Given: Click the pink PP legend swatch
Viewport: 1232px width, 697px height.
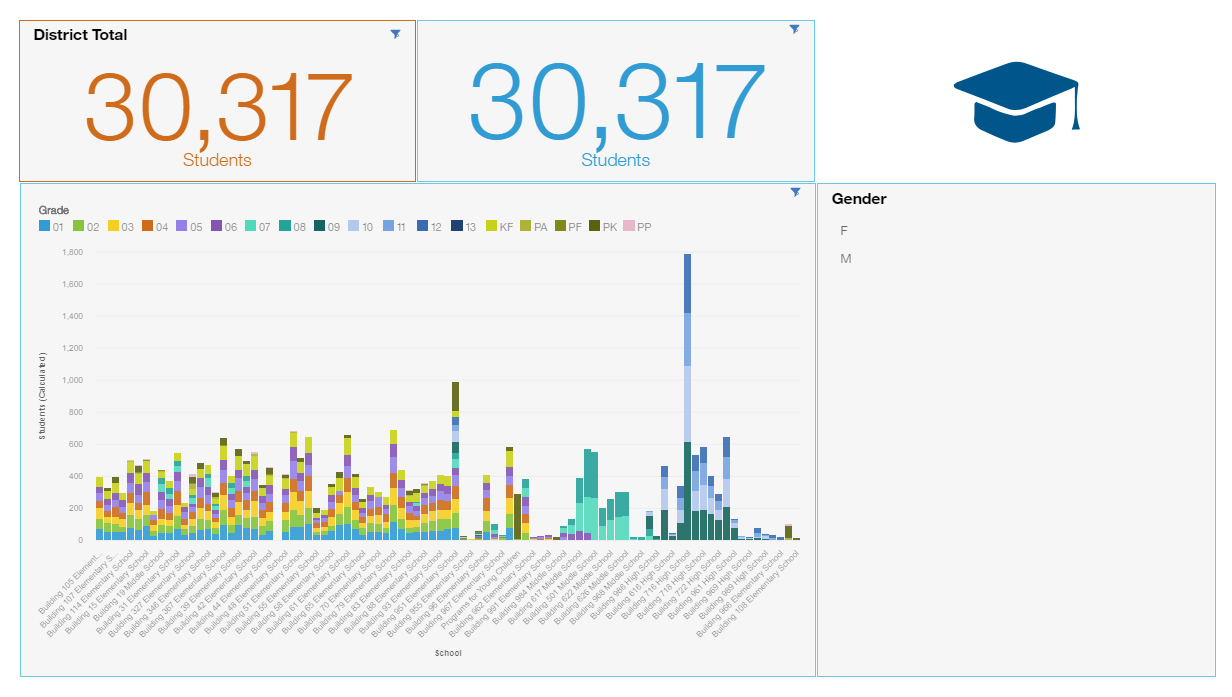Looking at the screenshot, I should 629,227.
